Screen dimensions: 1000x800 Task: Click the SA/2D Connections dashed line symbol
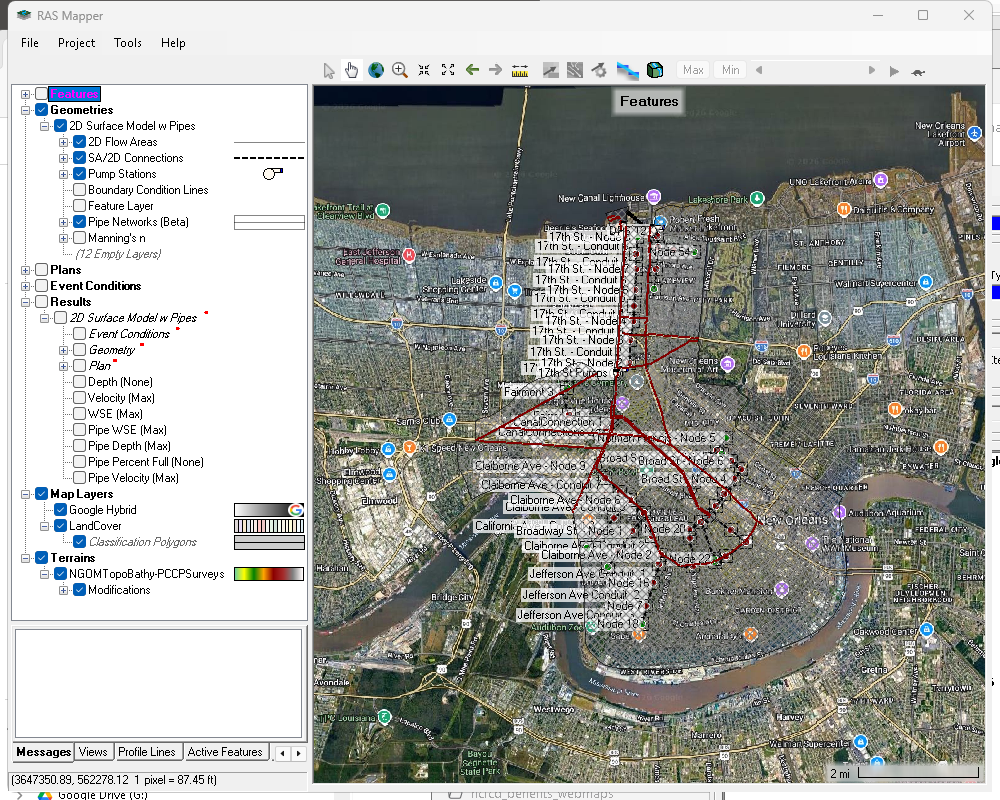coord(268,158)
